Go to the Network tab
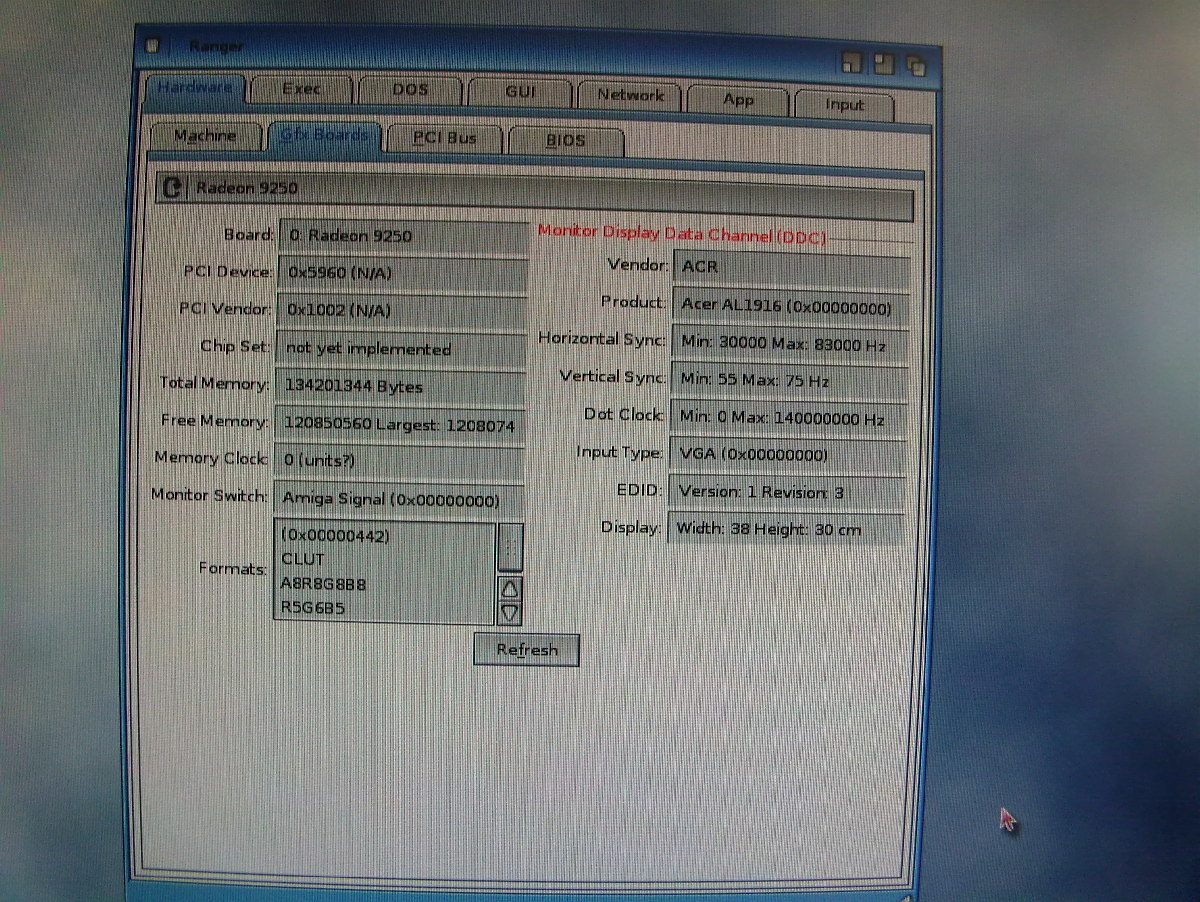 click(630, 96)
